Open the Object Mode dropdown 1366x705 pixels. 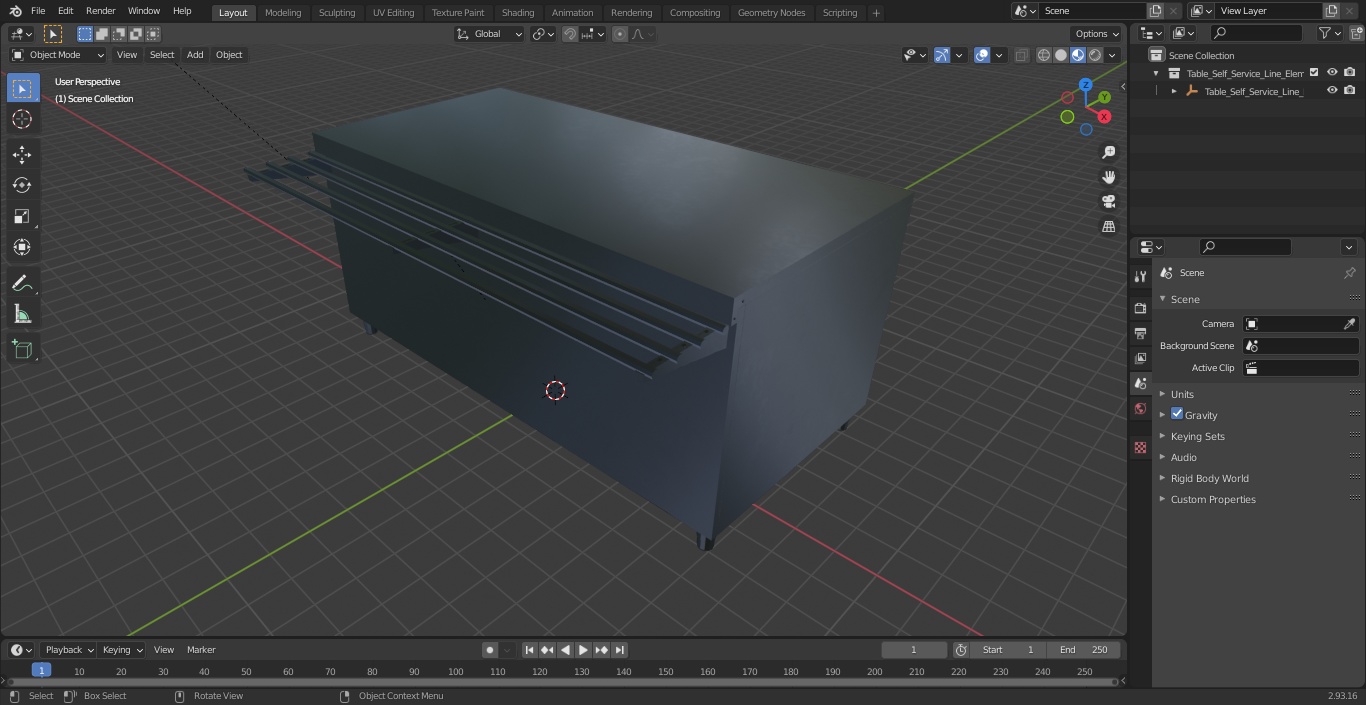point(58,55)
